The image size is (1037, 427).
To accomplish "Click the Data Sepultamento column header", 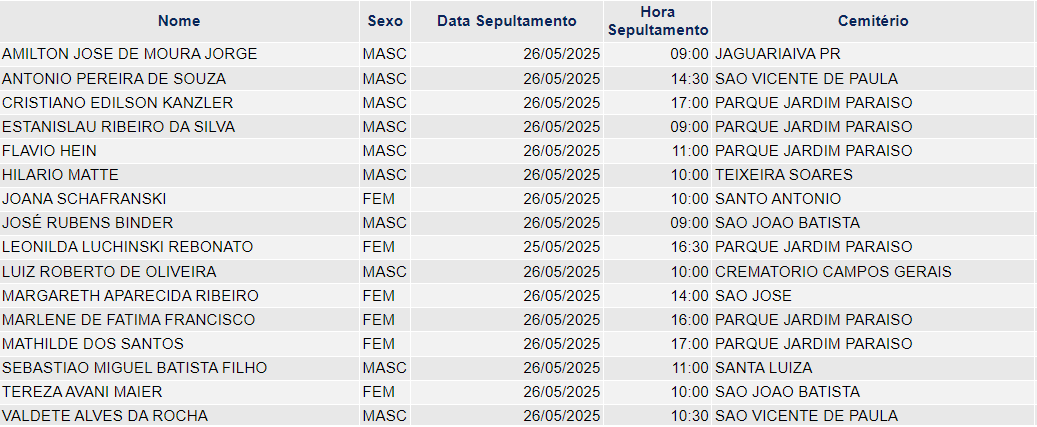I will click(x=507, y=21).
